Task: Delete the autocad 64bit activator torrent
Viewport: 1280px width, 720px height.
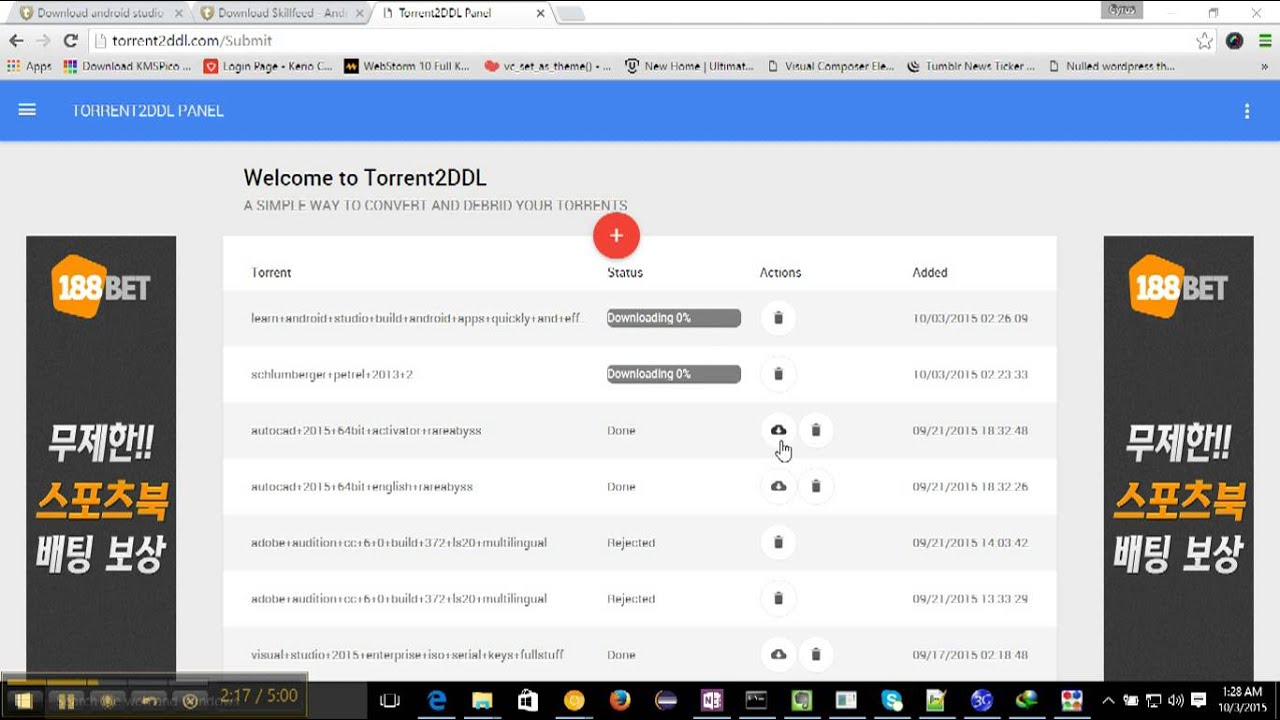Action: click(x=815, y=430)
